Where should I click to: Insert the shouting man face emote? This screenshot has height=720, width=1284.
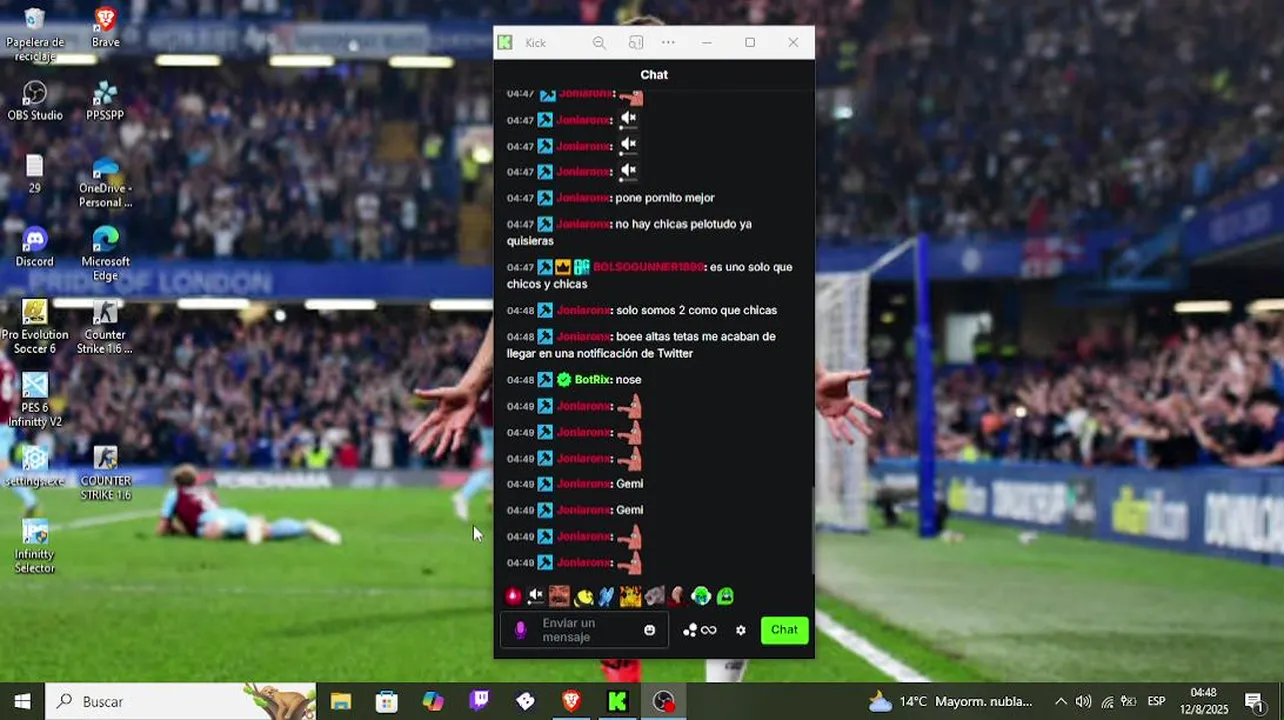pos(559,596)
